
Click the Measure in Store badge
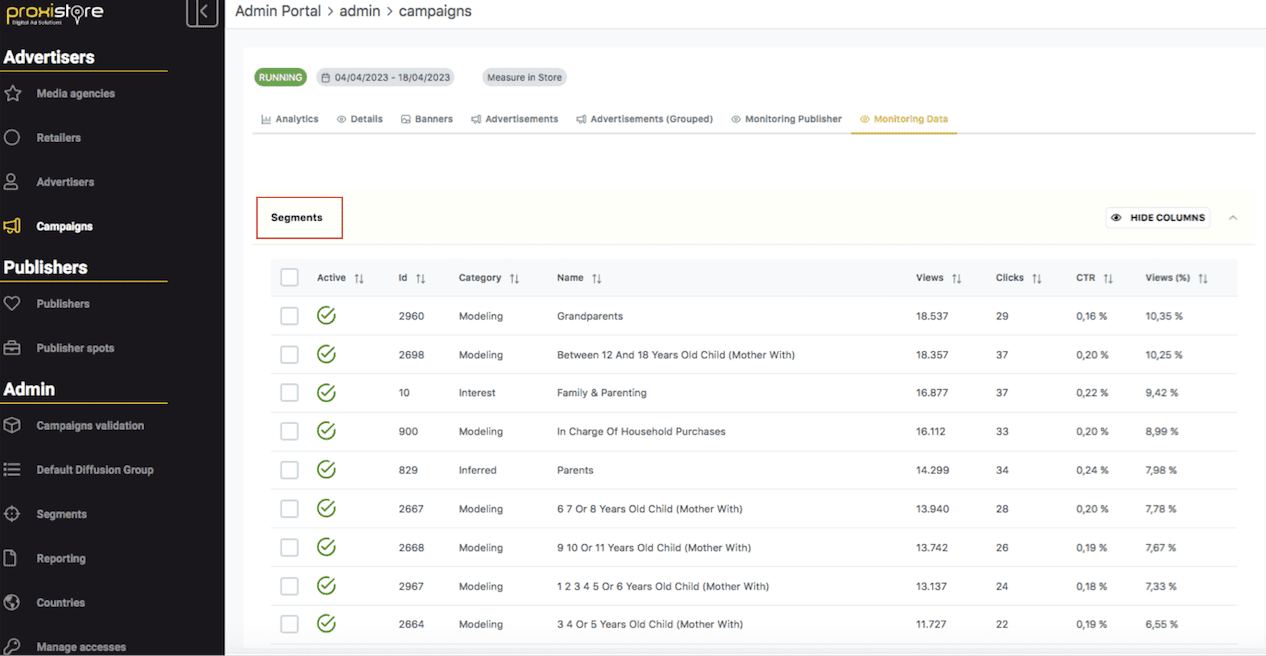tap(524, 77)
